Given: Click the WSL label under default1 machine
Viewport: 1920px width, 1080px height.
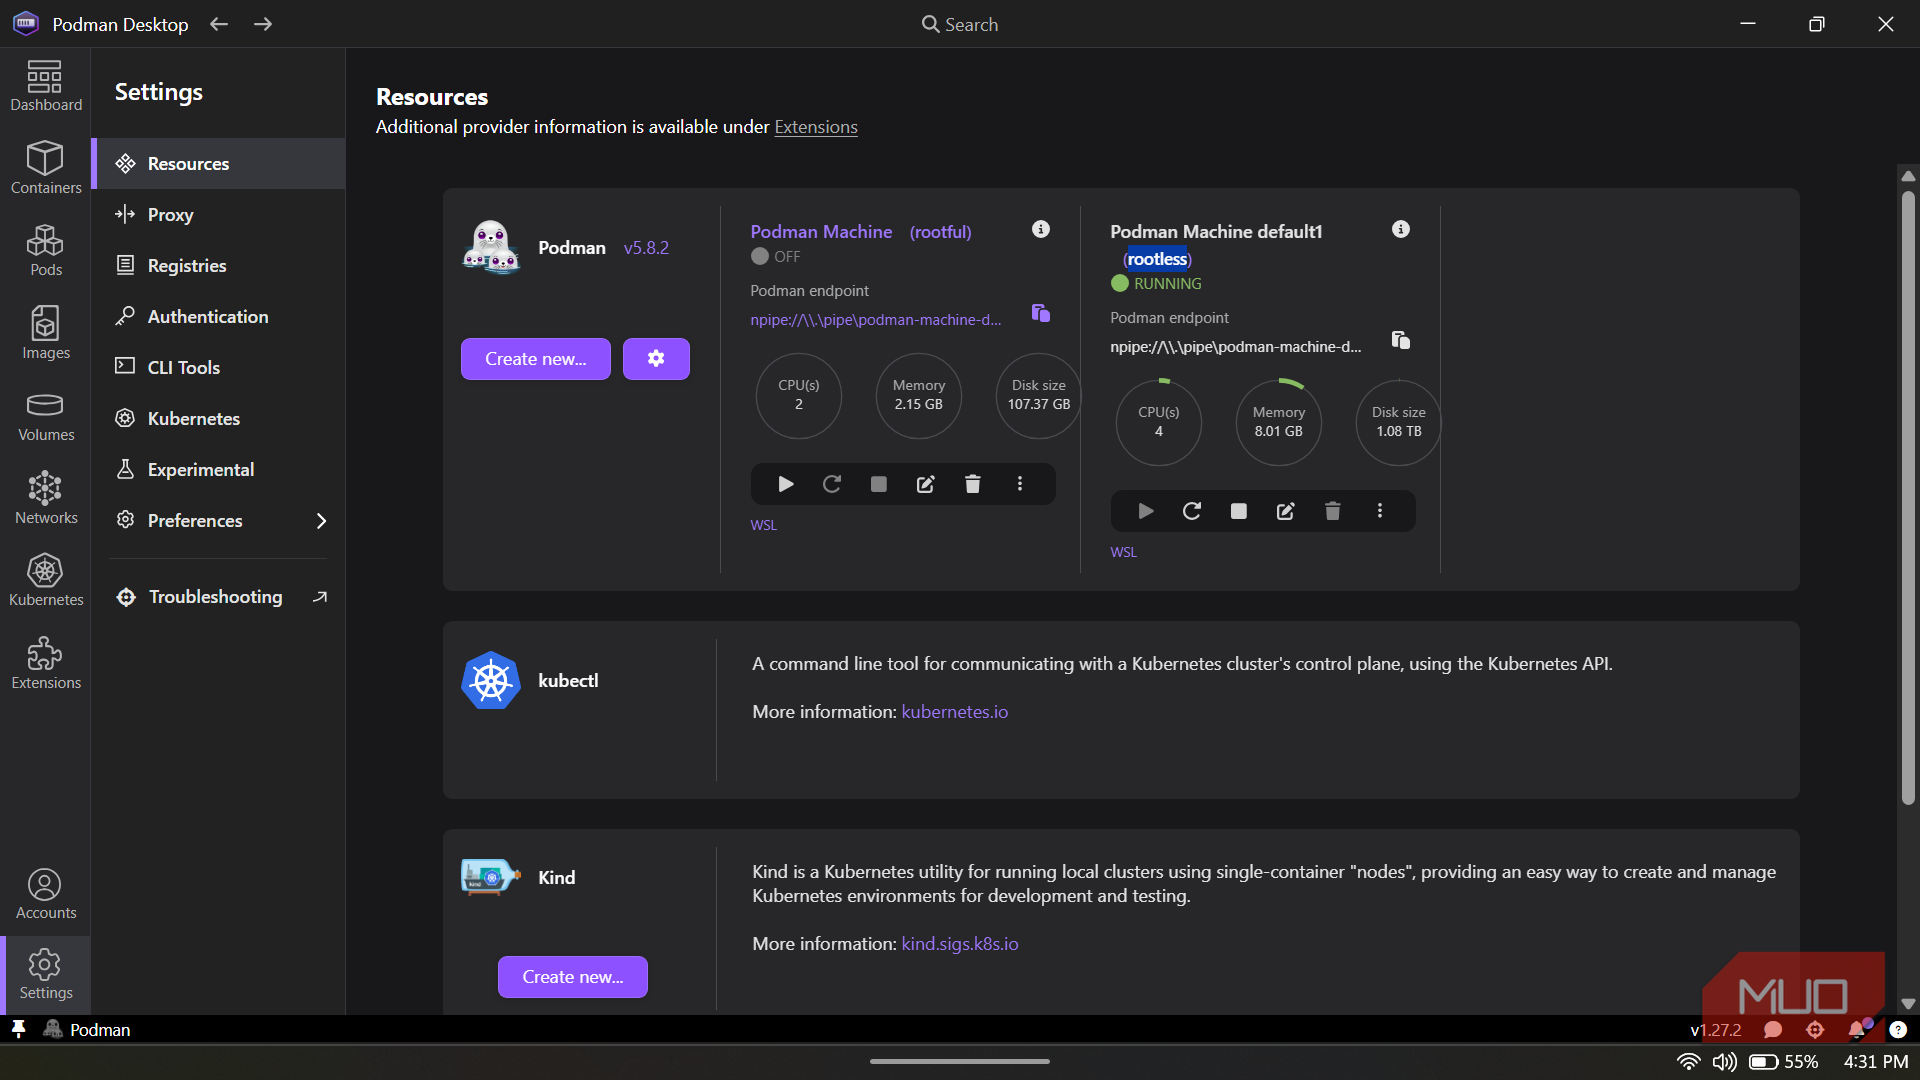Looking at the screenshot, I should (x=1123, y=552).
